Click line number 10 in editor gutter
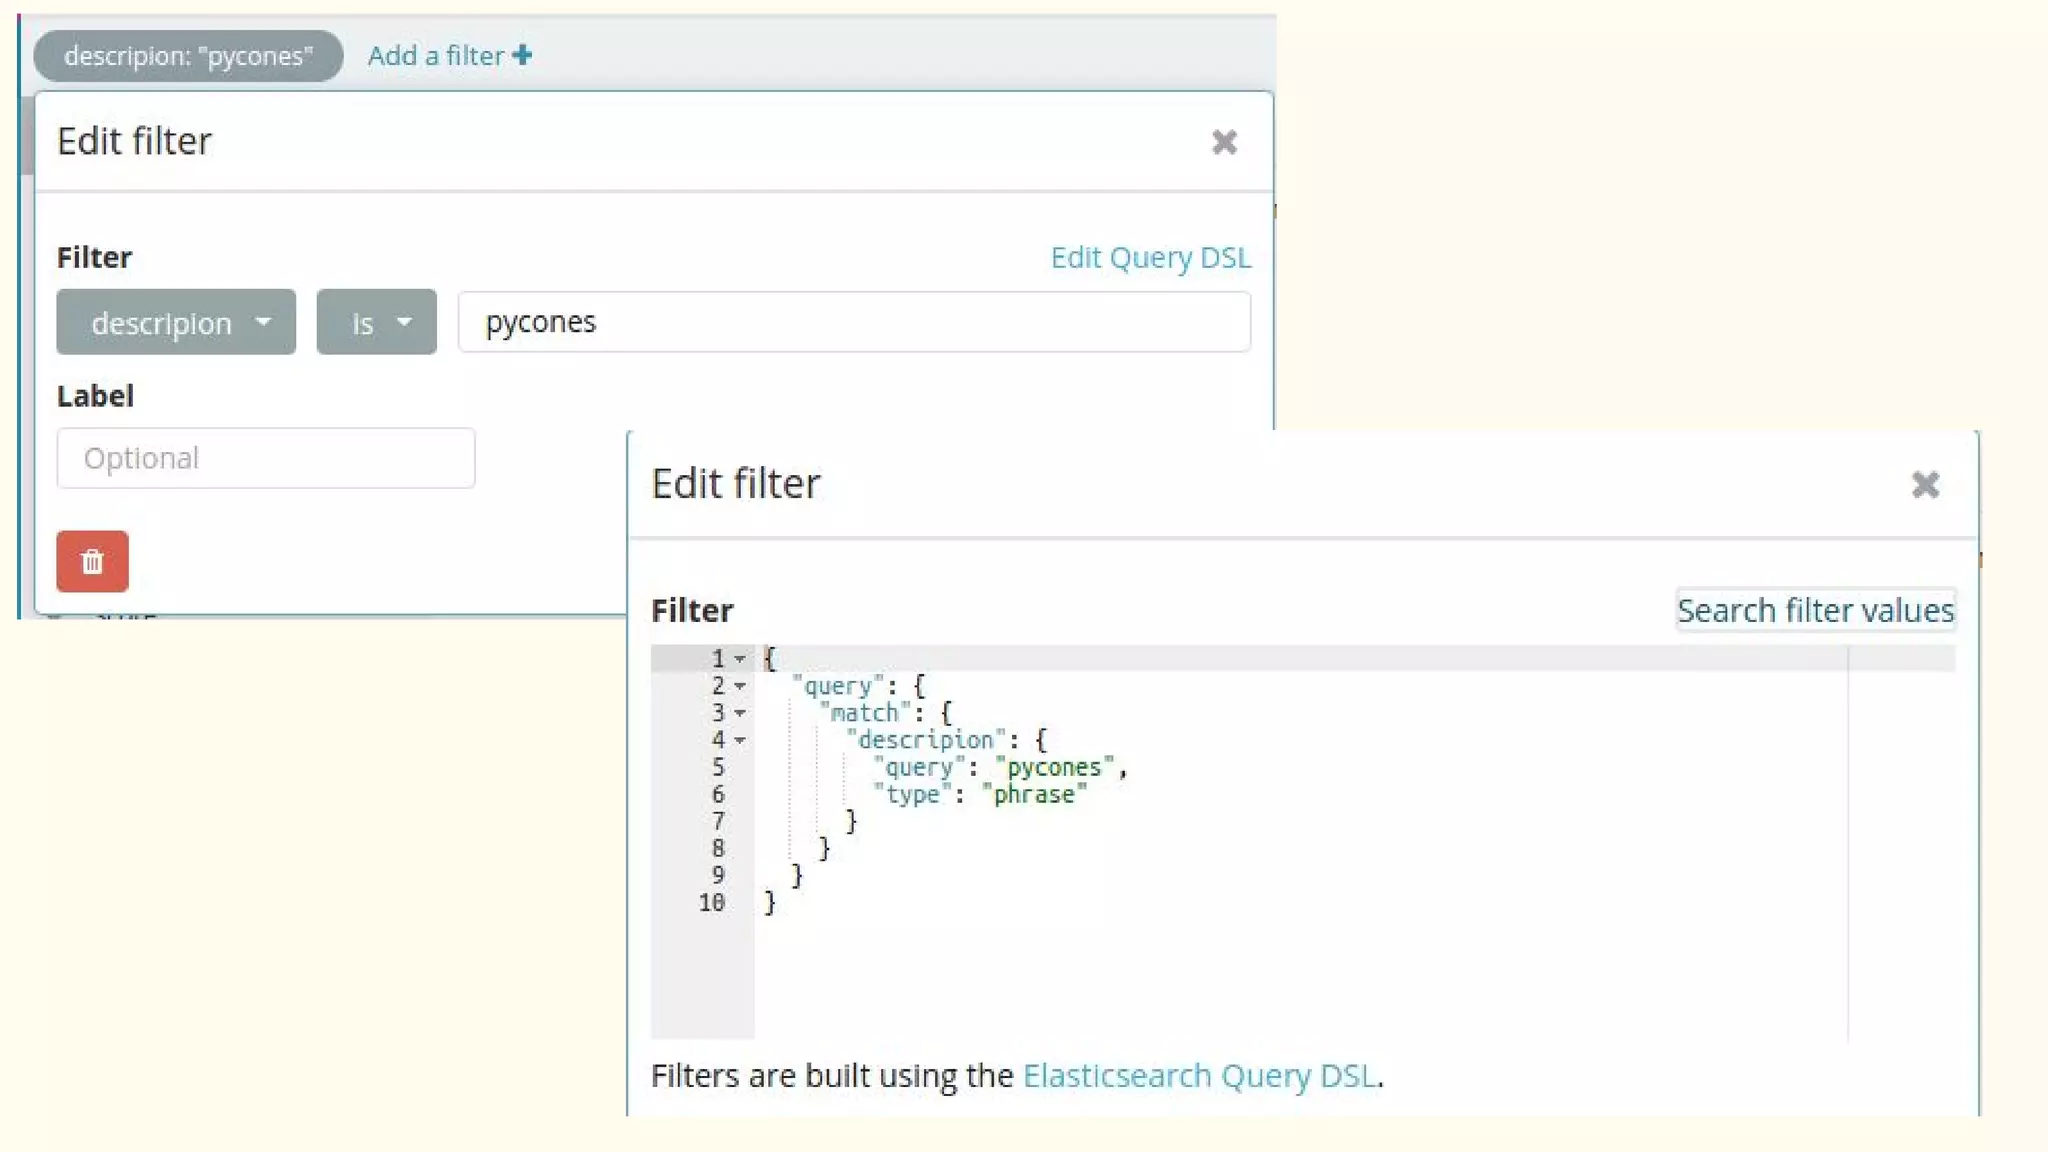The width and height of the screenshot is (2048, 1152). pos(711,902)
